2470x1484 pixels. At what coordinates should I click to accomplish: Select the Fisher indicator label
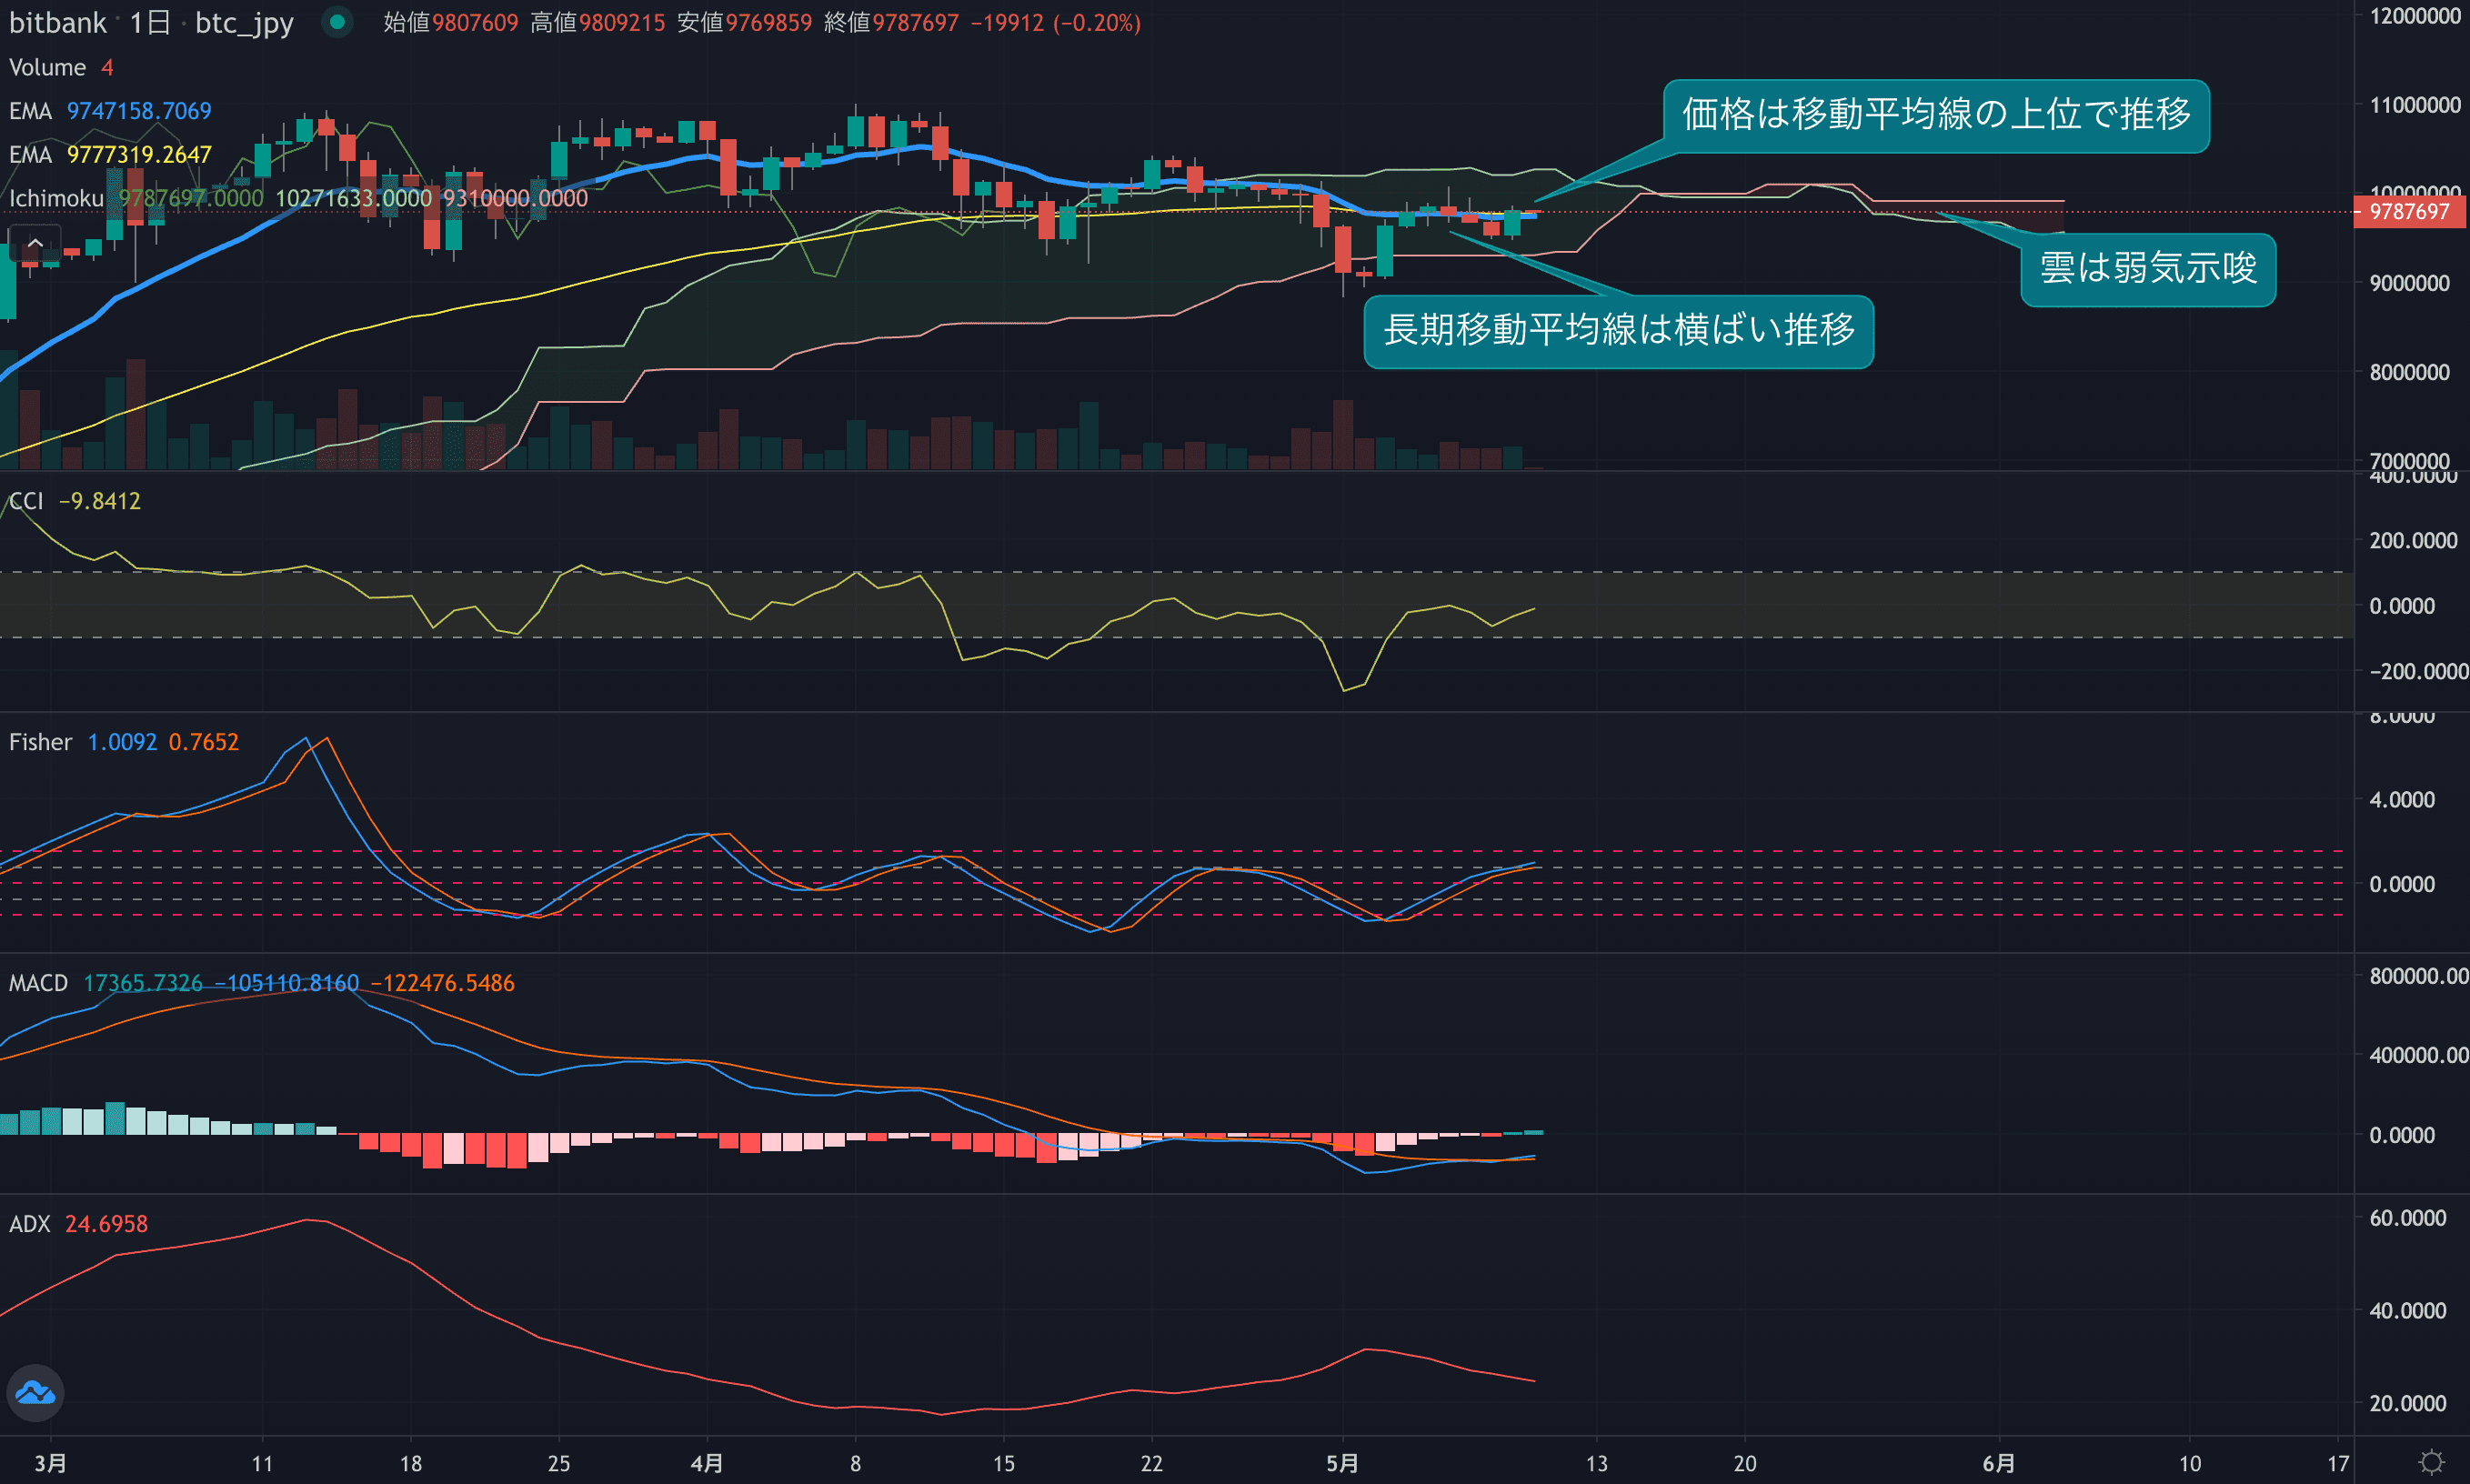tap(40, 742)
